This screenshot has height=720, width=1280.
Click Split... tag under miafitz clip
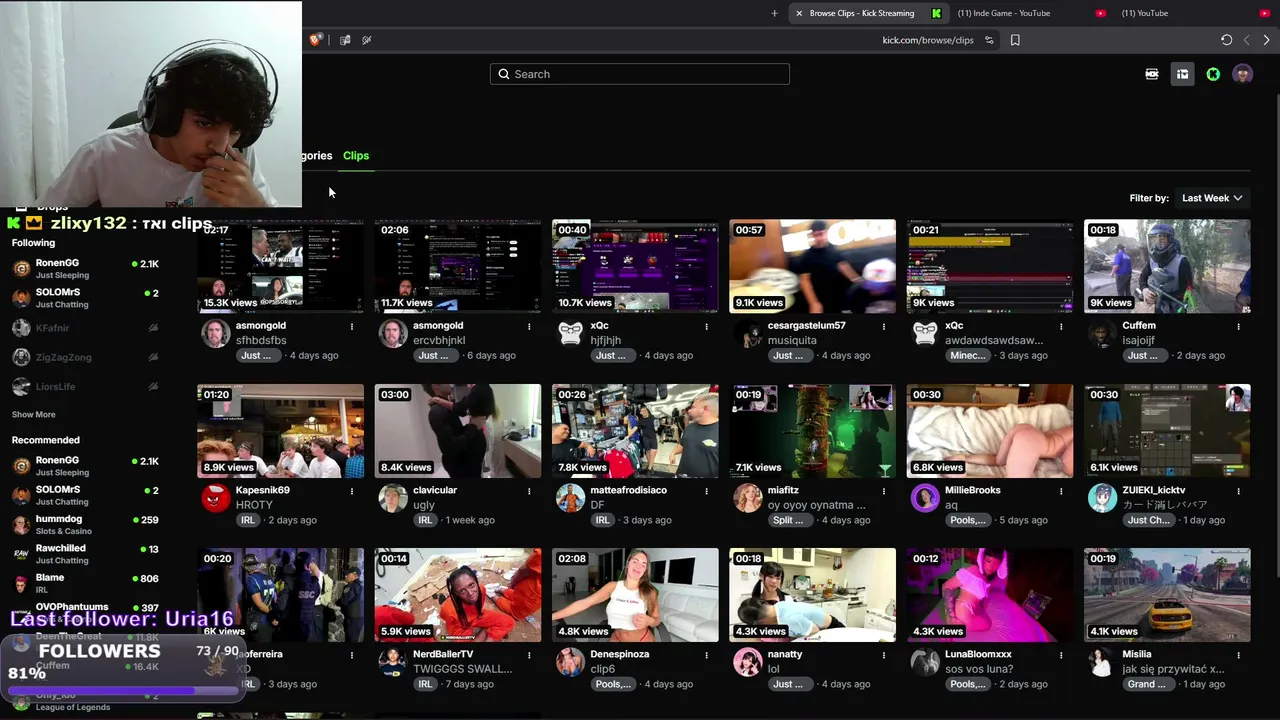(x=788, y=520)
